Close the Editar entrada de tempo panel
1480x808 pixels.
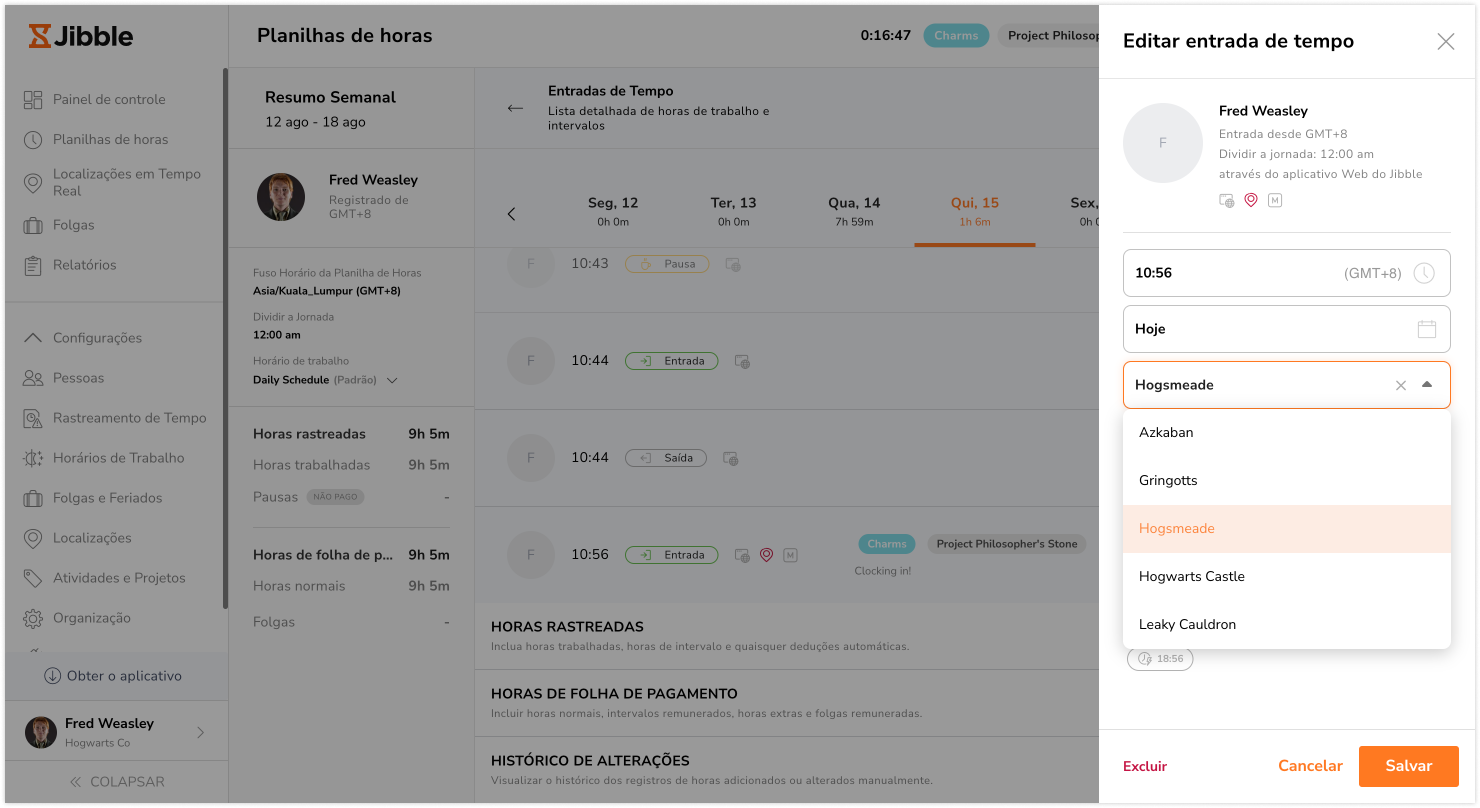[1445, 41]
